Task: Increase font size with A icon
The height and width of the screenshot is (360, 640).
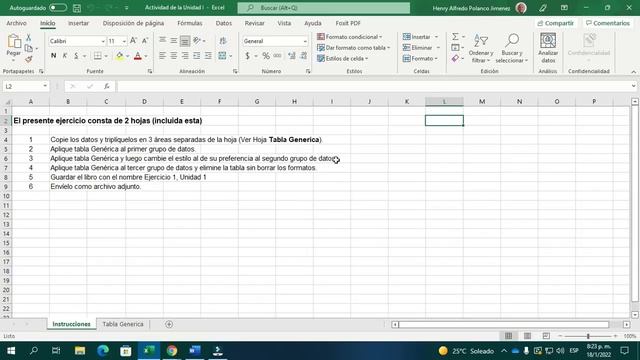Action: [x=133, y=41]
